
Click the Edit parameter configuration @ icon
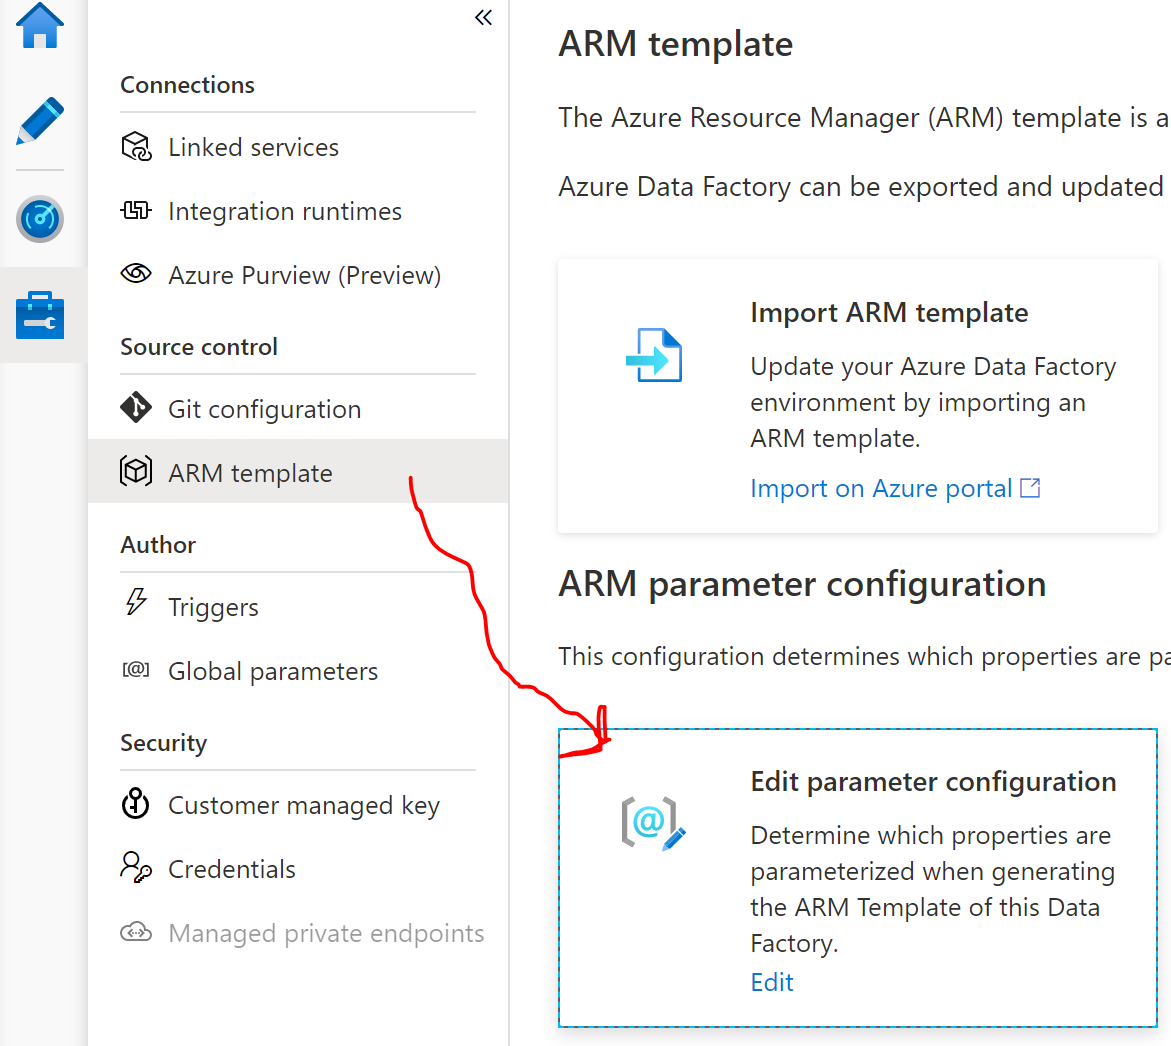coord(653,823)
